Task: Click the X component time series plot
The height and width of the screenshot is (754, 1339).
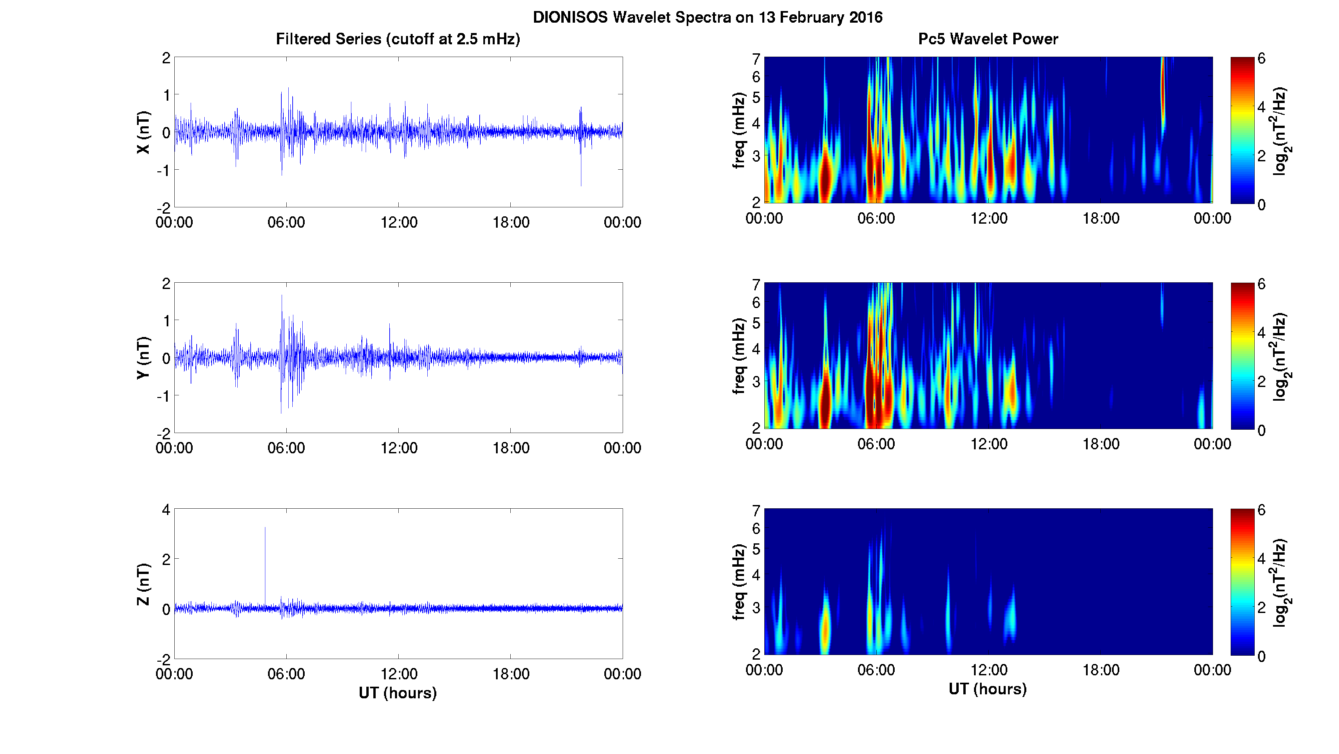Action: coord(398,131)
